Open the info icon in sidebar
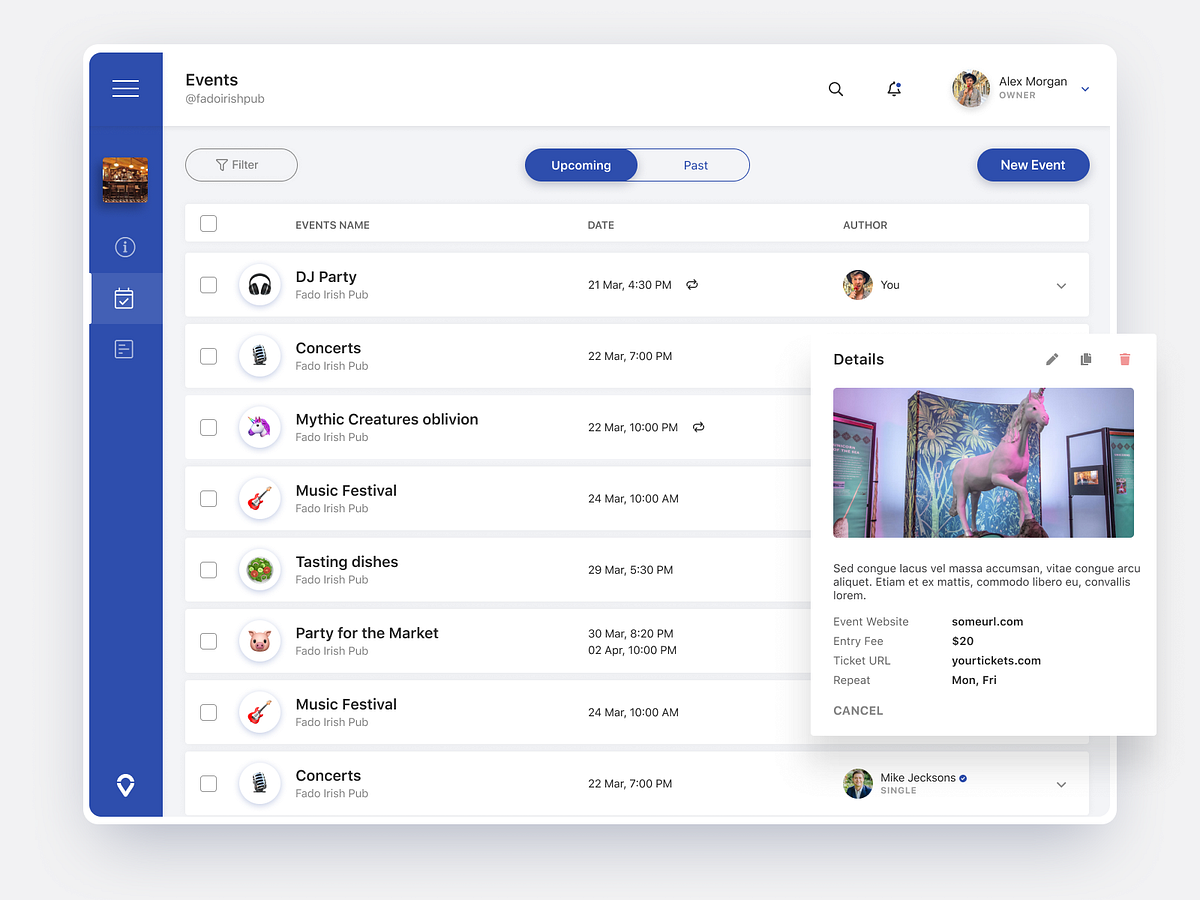1200x900 pixels. click(125, 247)
